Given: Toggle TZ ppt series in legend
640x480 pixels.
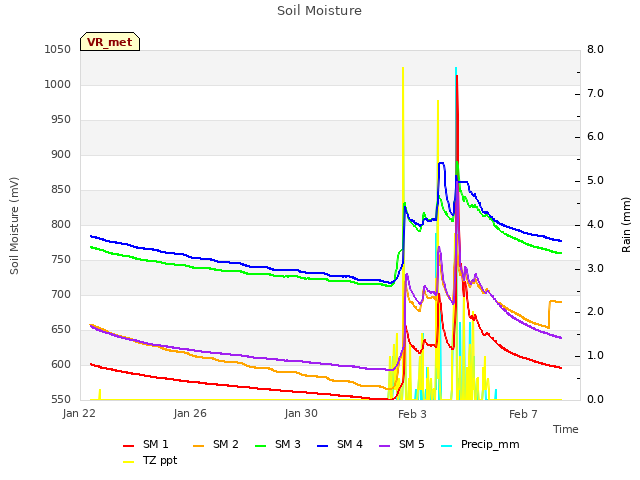Looking at the screenshot, I should (150, 461).
